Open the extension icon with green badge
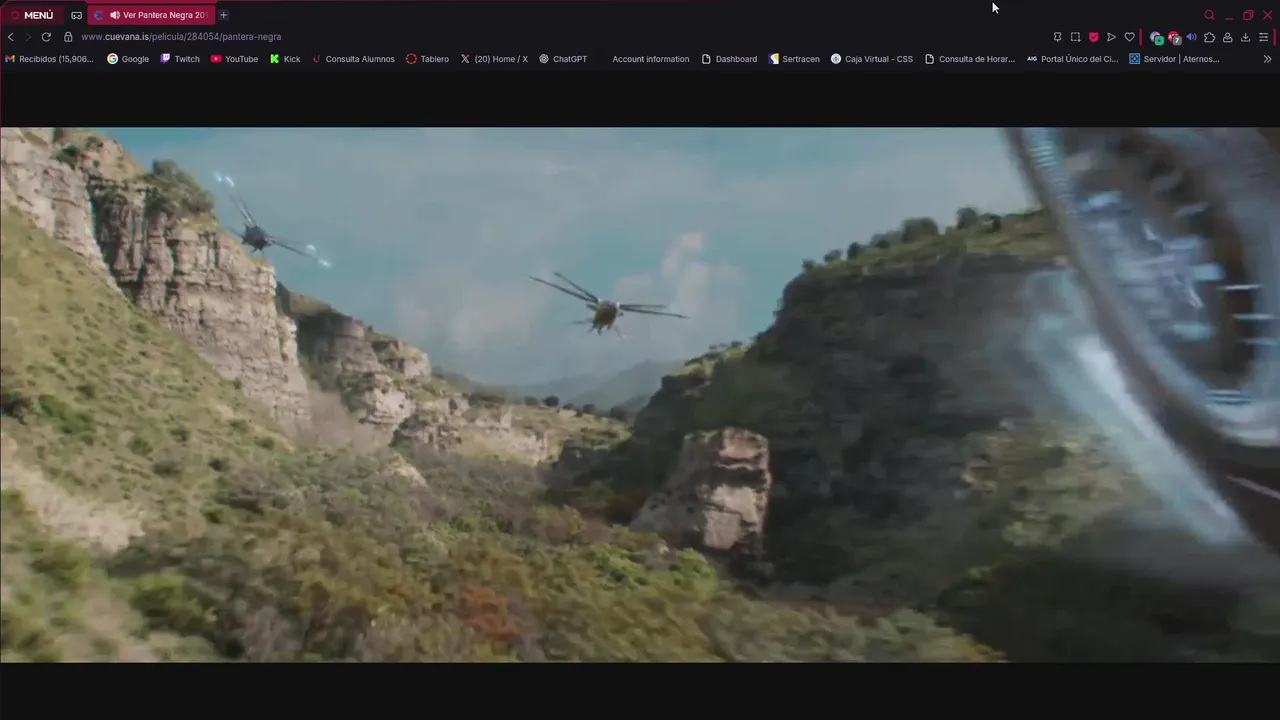Image resolution: width=1280 pixels, height=720 pixels. click(1156, 38)
